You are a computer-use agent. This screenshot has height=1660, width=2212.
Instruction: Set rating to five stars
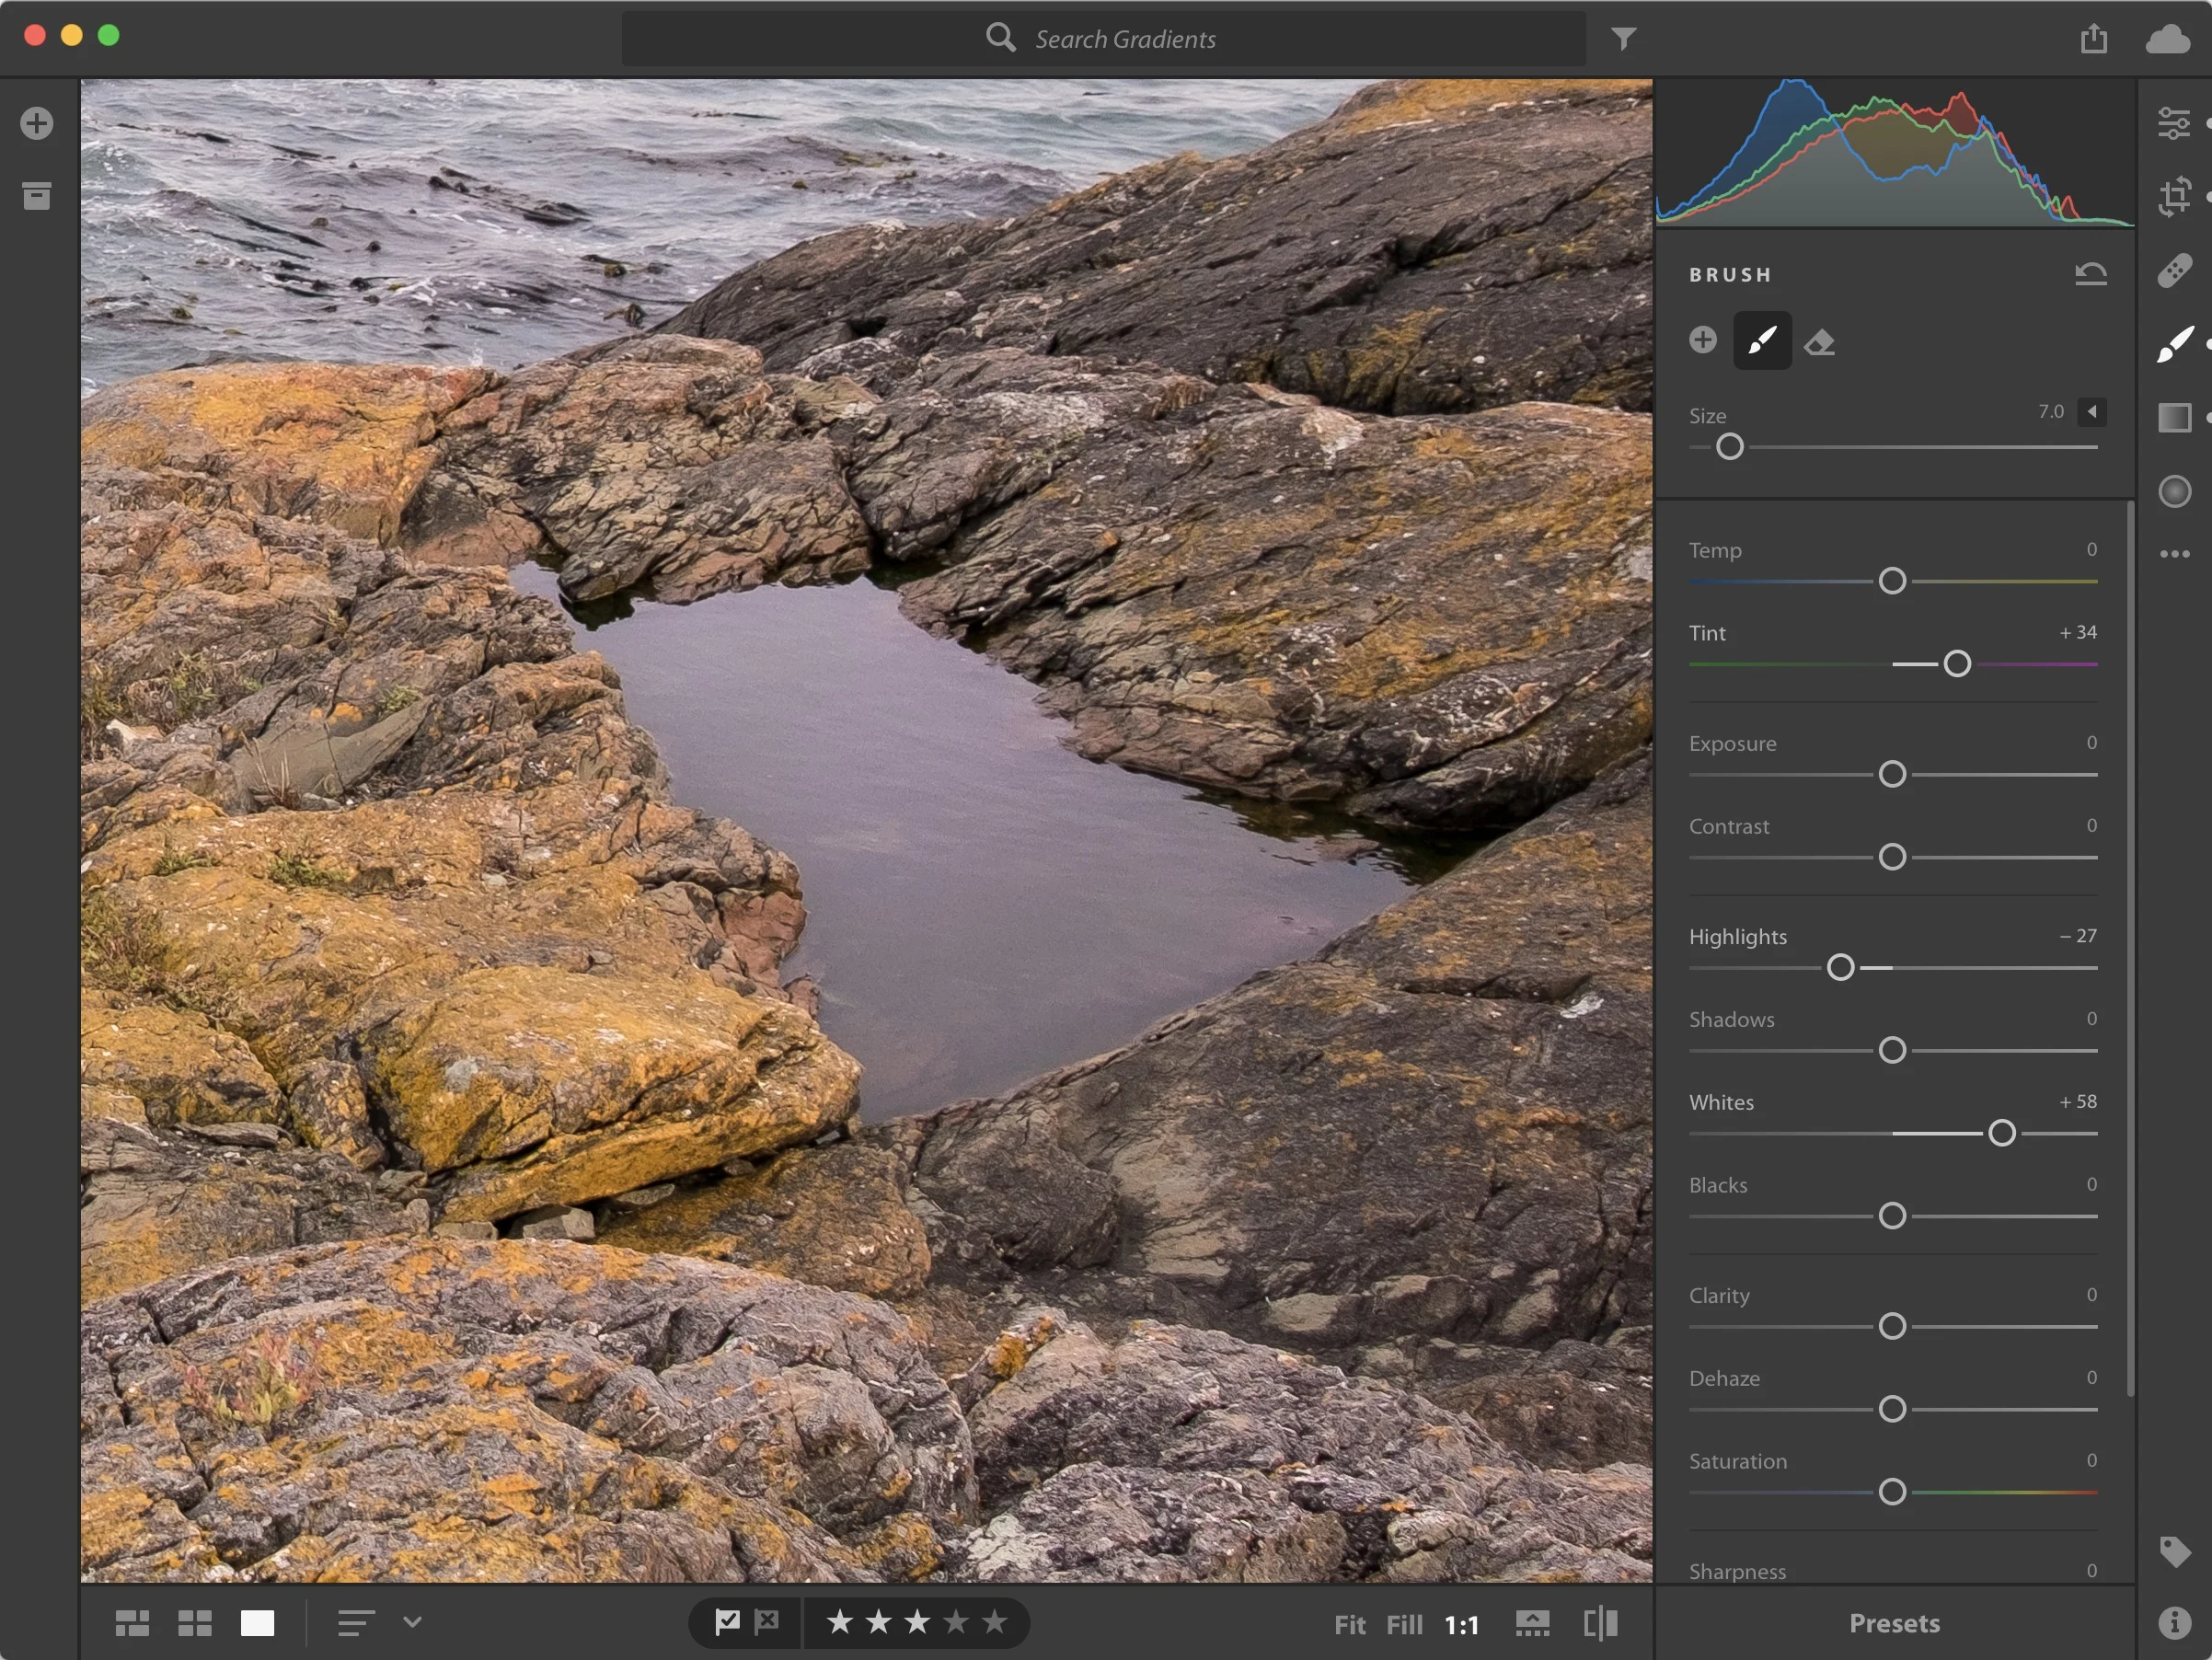pyautogui.click(x=994, y=1621)
